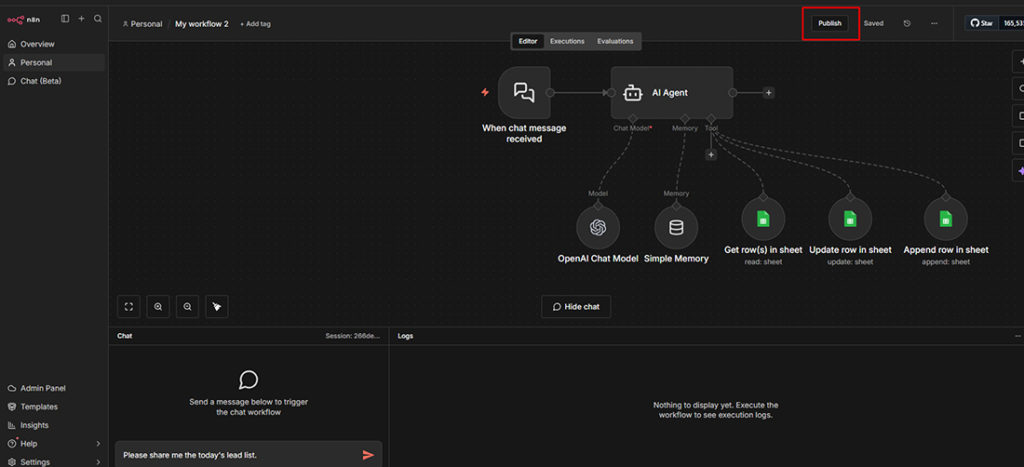The image size is (1024, 467).
Task: Click the tidy up pointer icon
Action: 217,306
